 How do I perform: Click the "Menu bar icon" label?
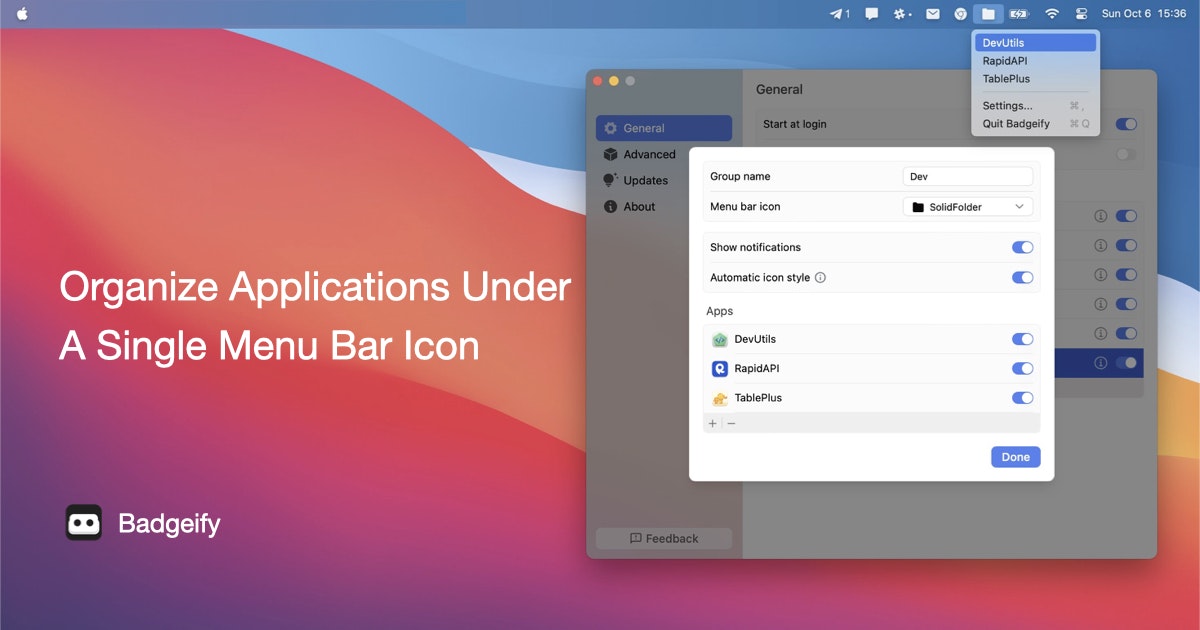tap(745, 206)
